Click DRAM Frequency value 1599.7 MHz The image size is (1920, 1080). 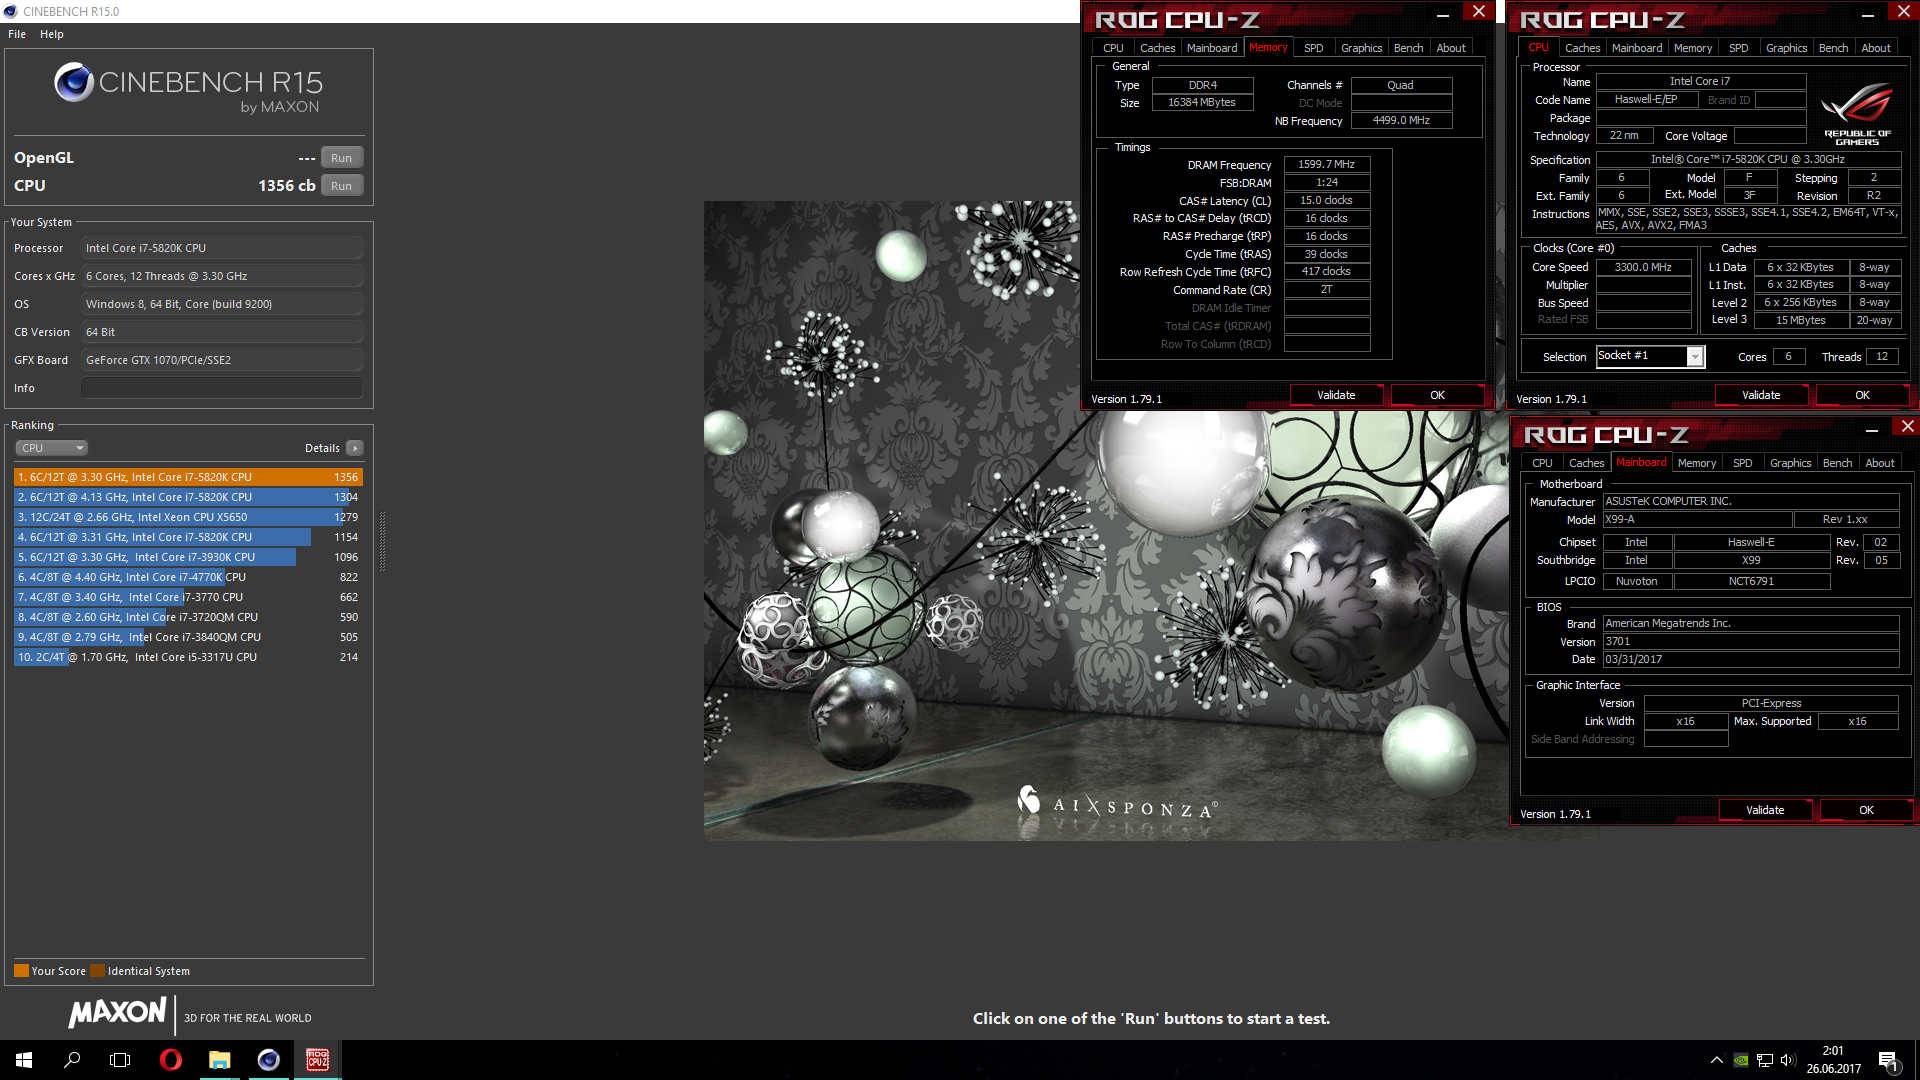click(x=1326, y=164)
